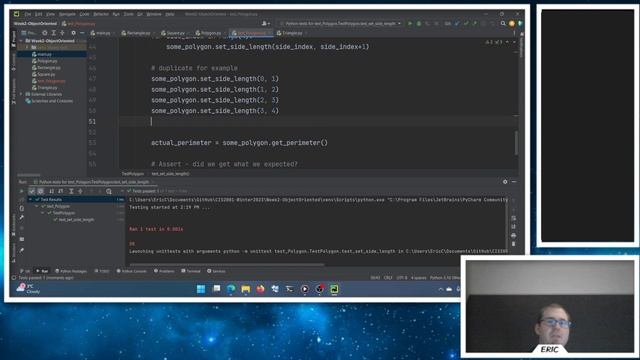This screenshot has width=640, height=360.
Task: Click the pin tab icon in the Run sidebar
Action: tap(22, 250)
